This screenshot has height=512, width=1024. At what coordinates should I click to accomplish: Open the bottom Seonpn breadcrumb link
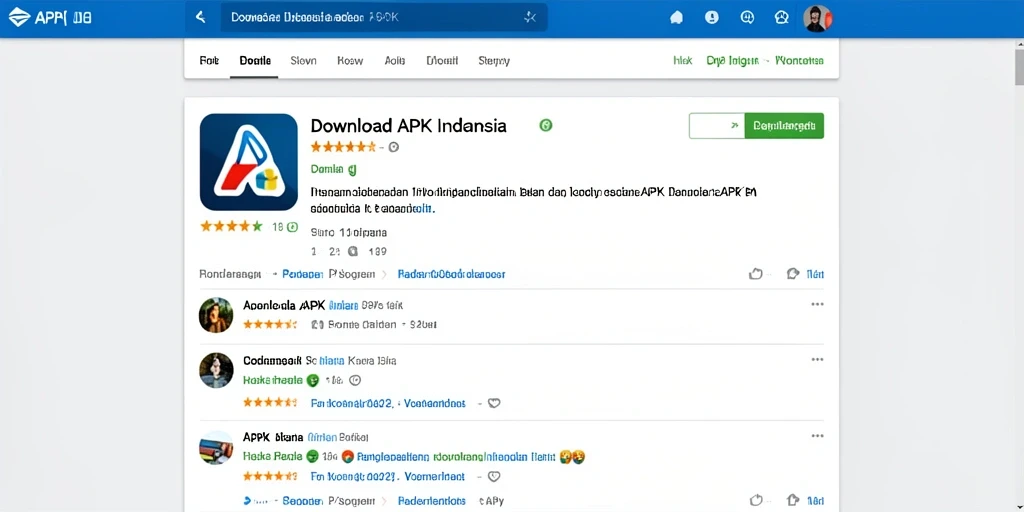point(303,501)
